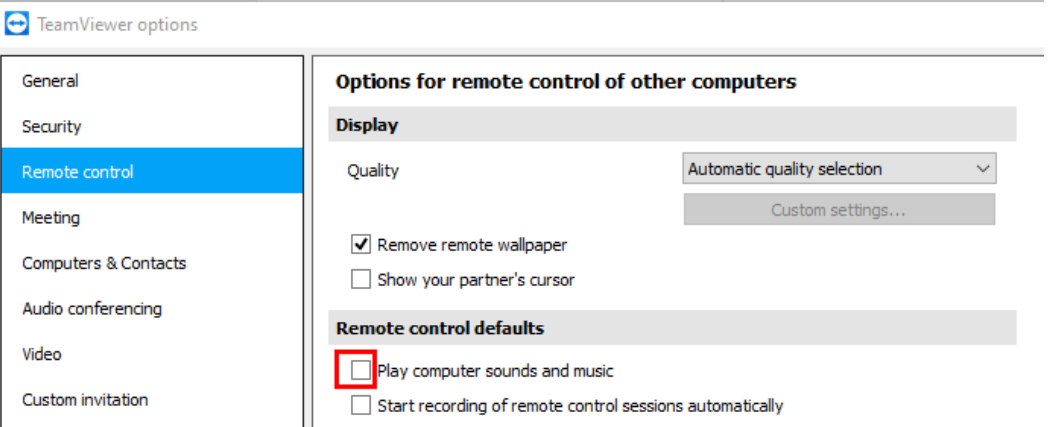Click the TeamViewer logo icon
The height and width of the screenshot is (427, 1057).
(17, 24)
